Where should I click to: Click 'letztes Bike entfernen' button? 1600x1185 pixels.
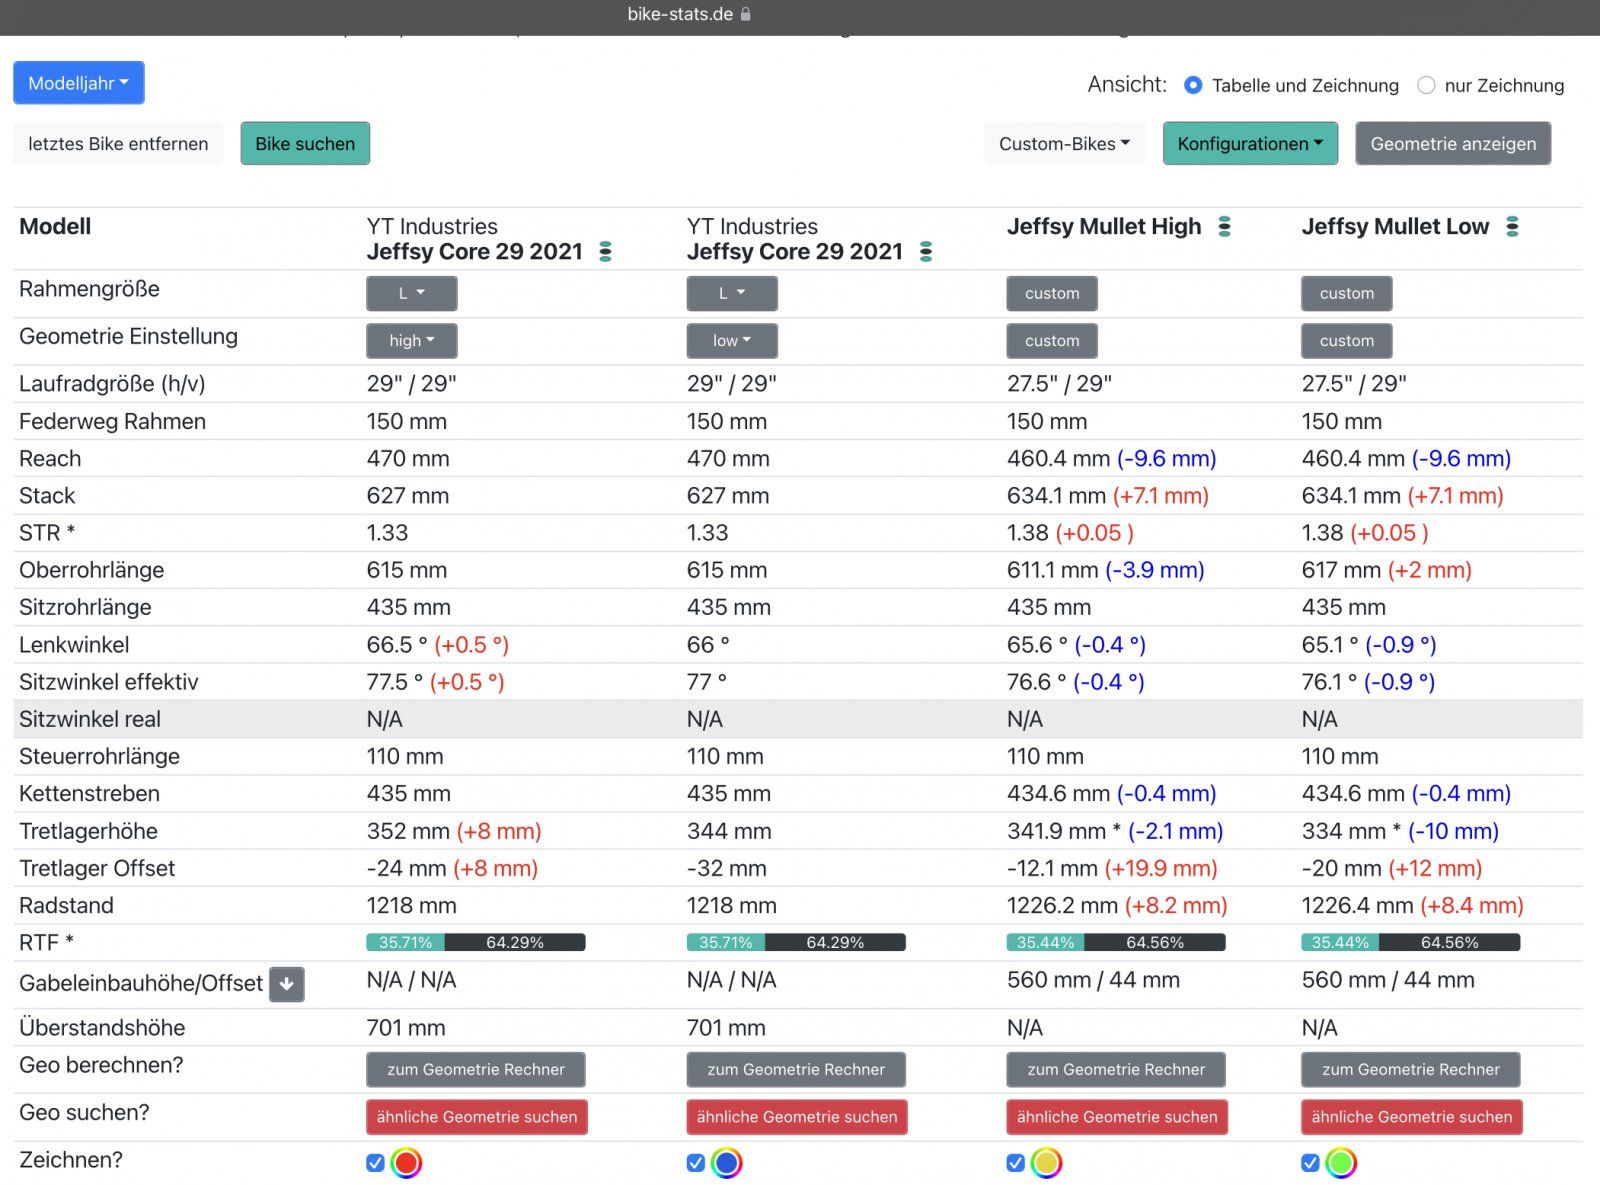(x=118, y=144)
